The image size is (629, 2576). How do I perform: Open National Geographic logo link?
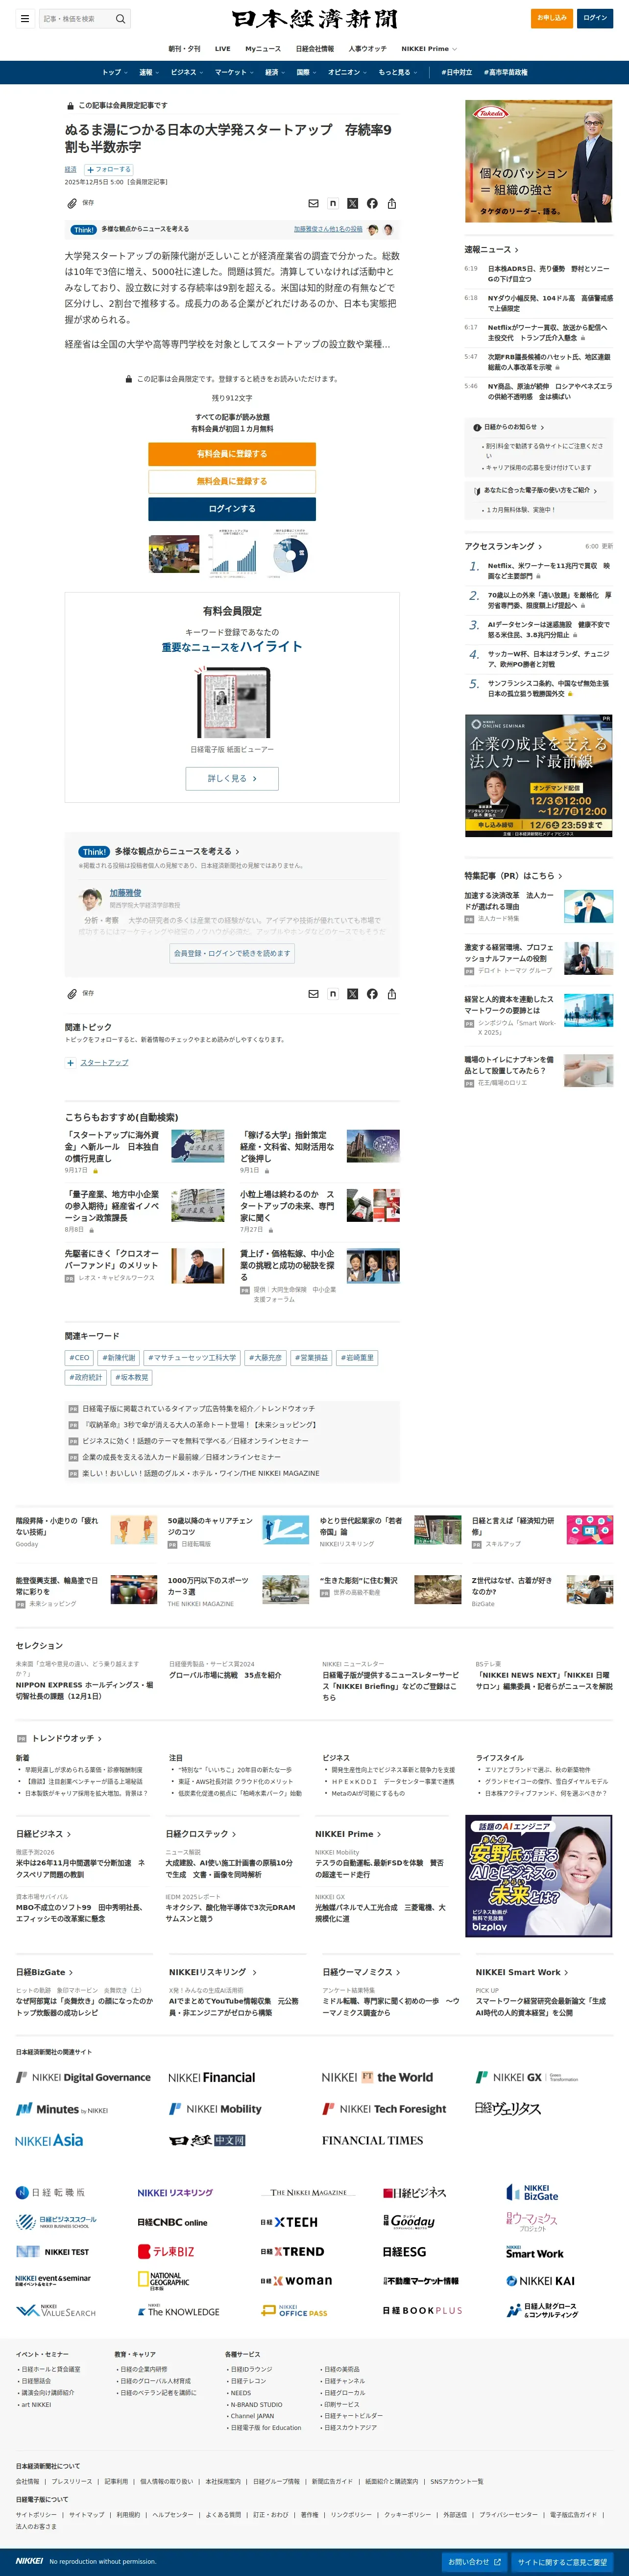[x=163, y=2280]
